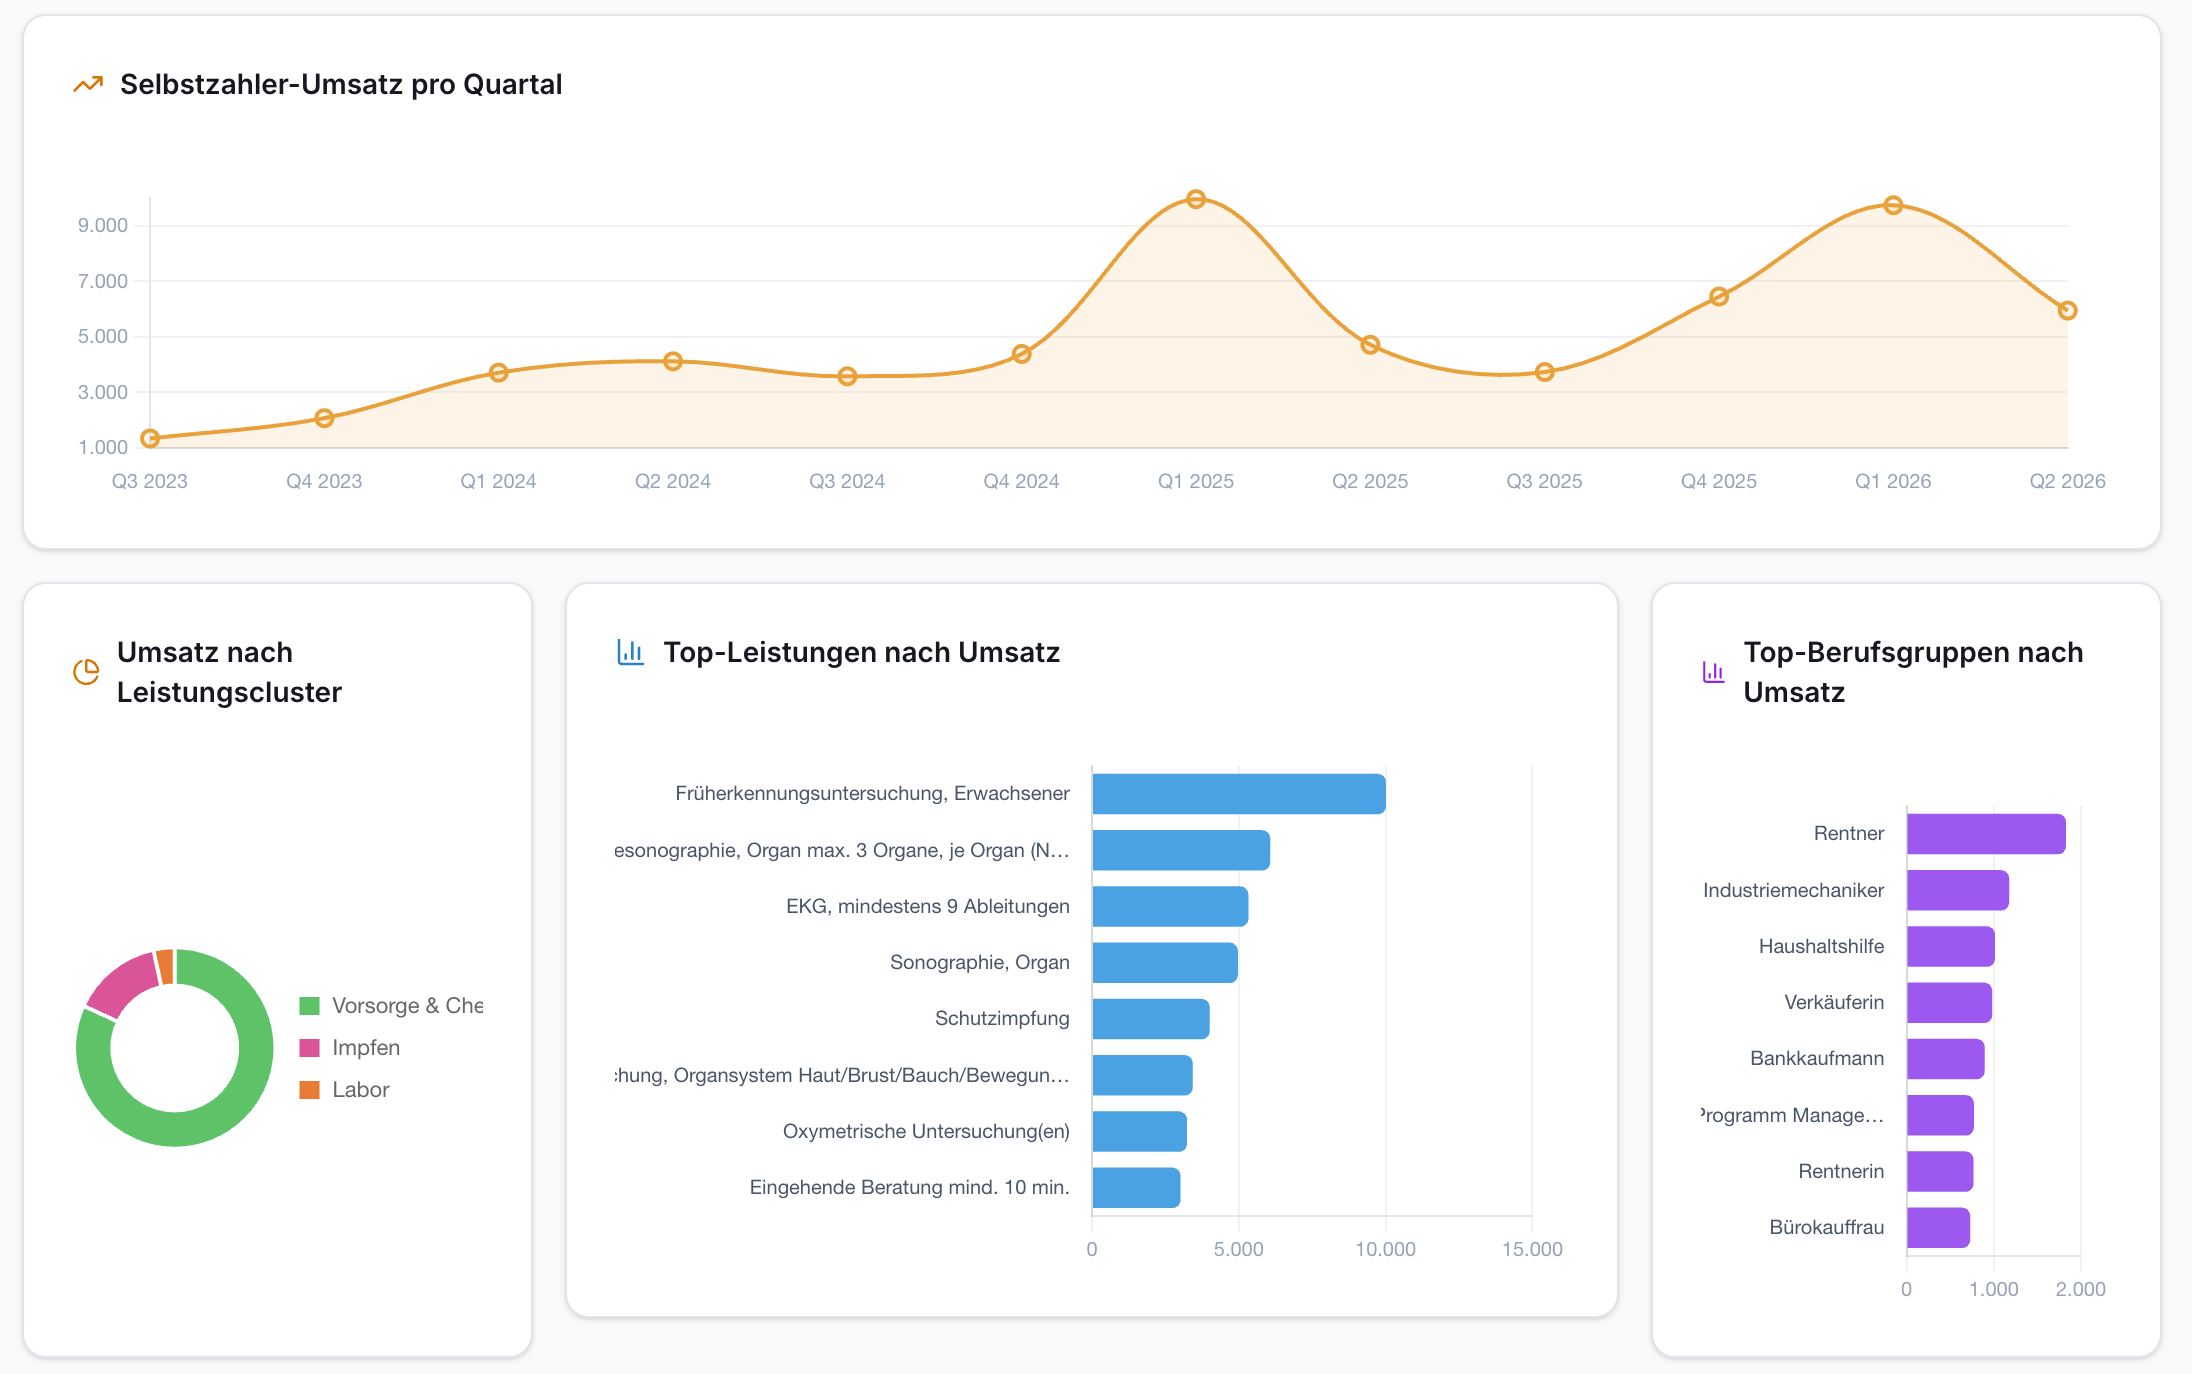This screenshot has height=1374, width=2192.
Task: Select the Q1 2024 data point marker
Action: 499,372
